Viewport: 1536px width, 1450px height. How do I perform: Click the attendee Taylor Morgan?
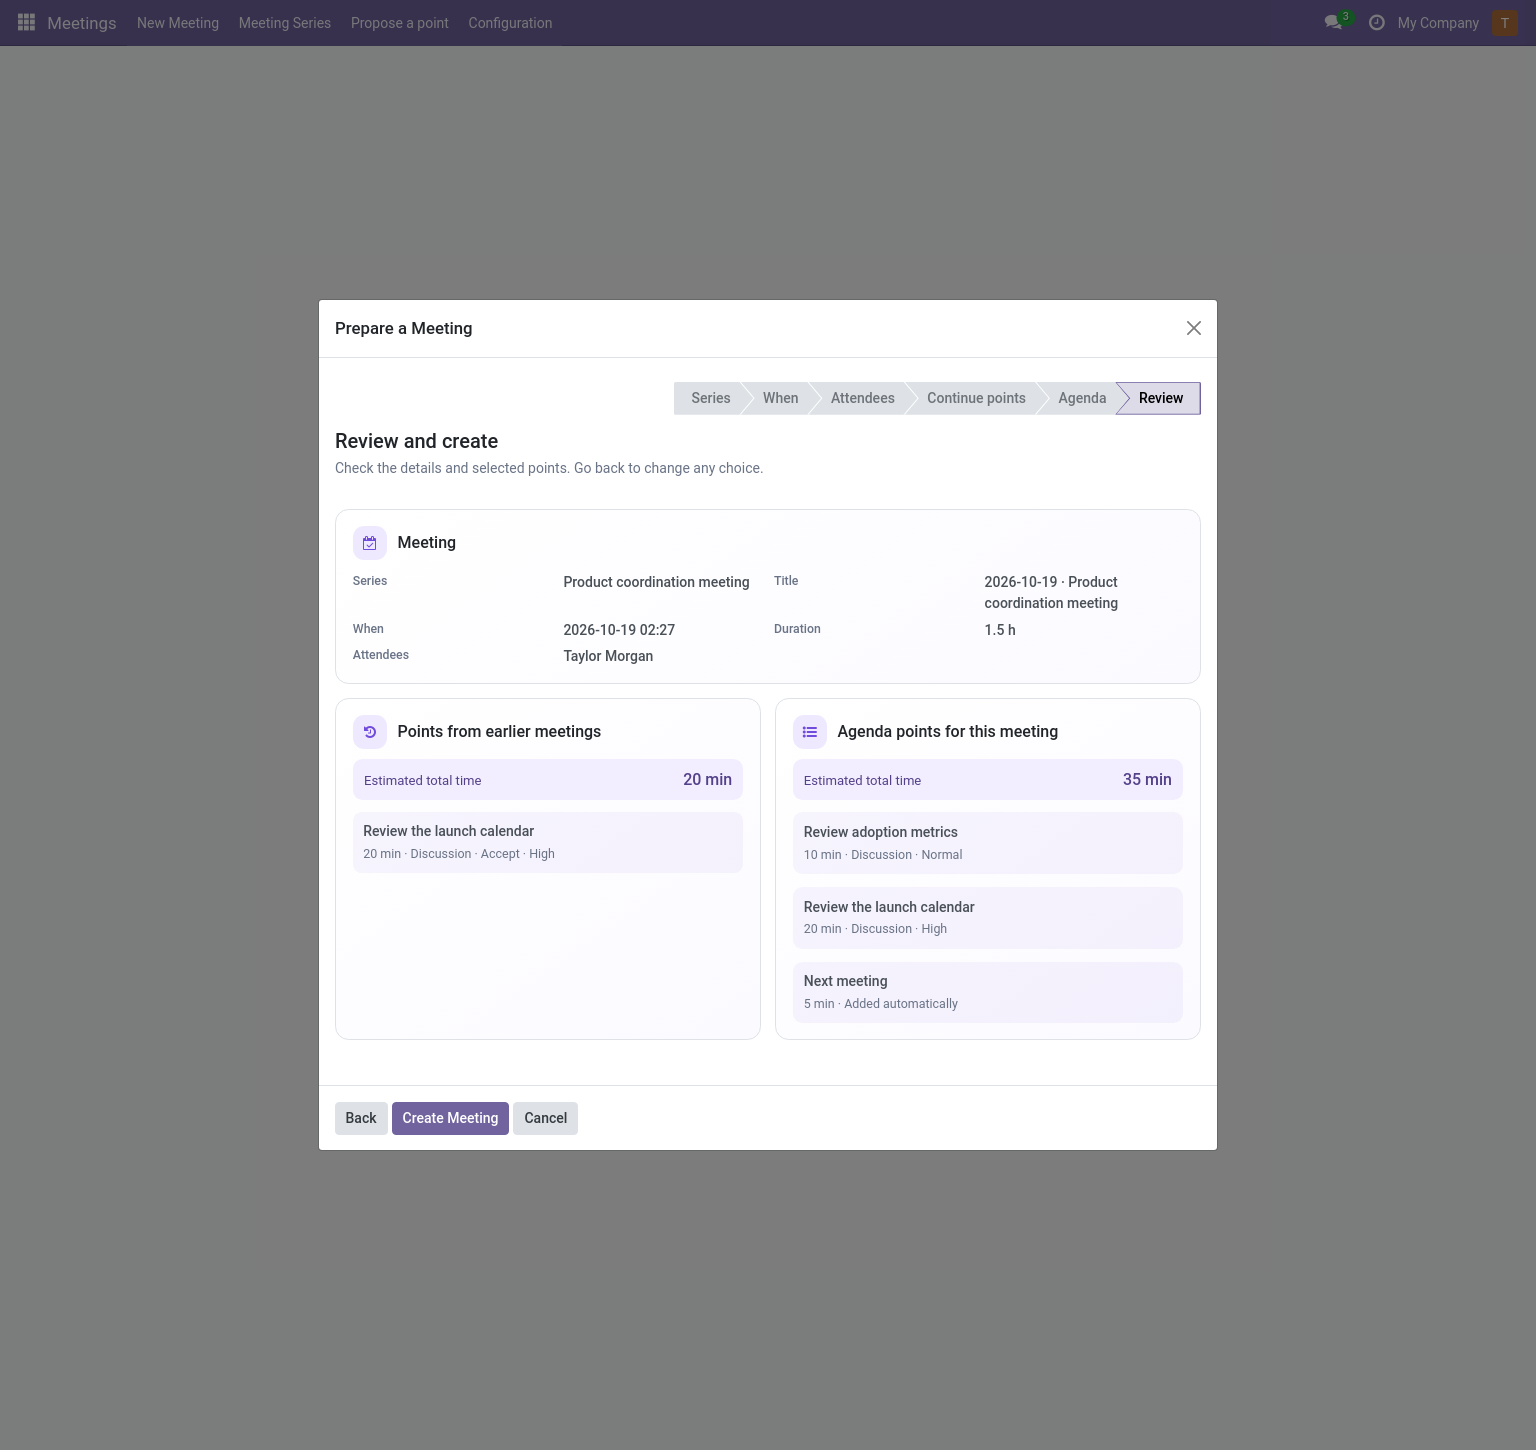pos(608,656)
